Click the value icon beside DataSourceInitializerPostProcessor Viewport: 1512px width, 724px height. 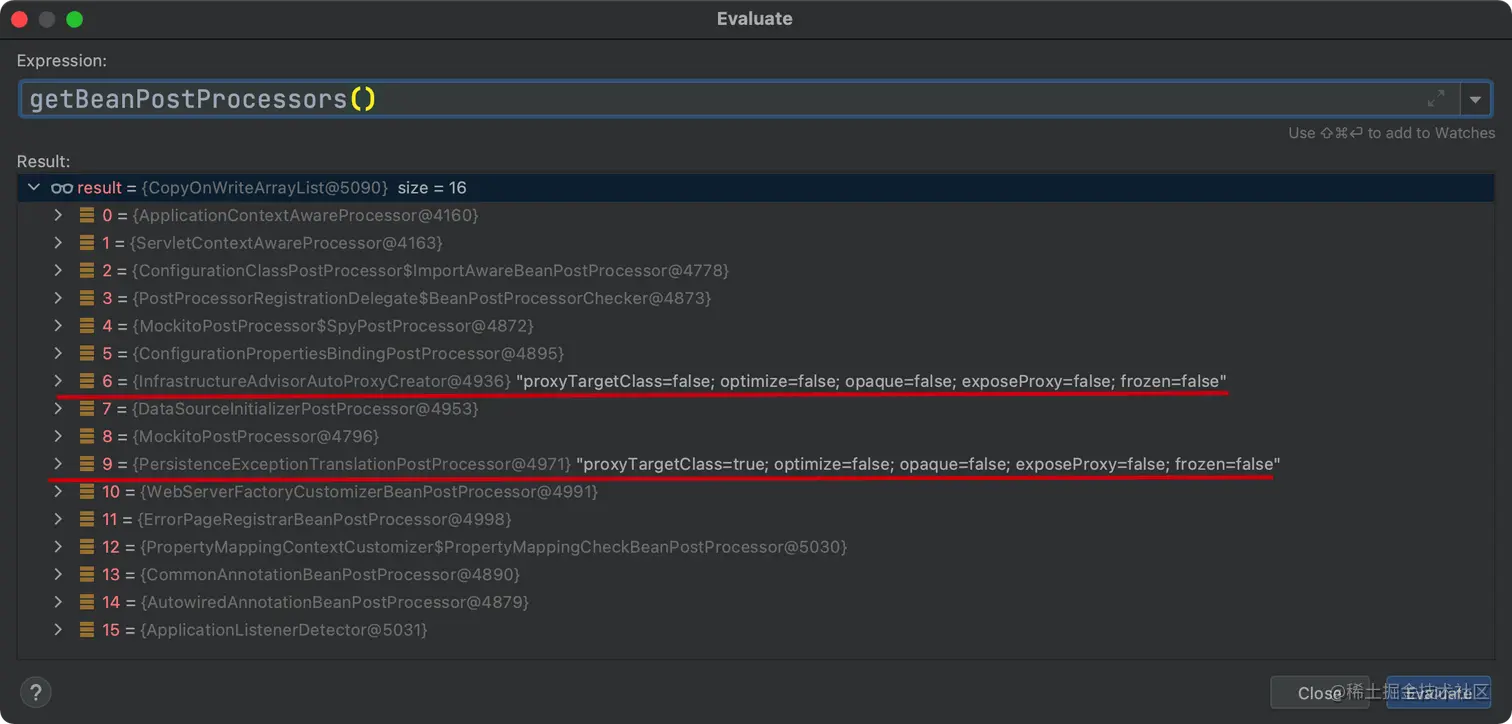click(85, 408)
